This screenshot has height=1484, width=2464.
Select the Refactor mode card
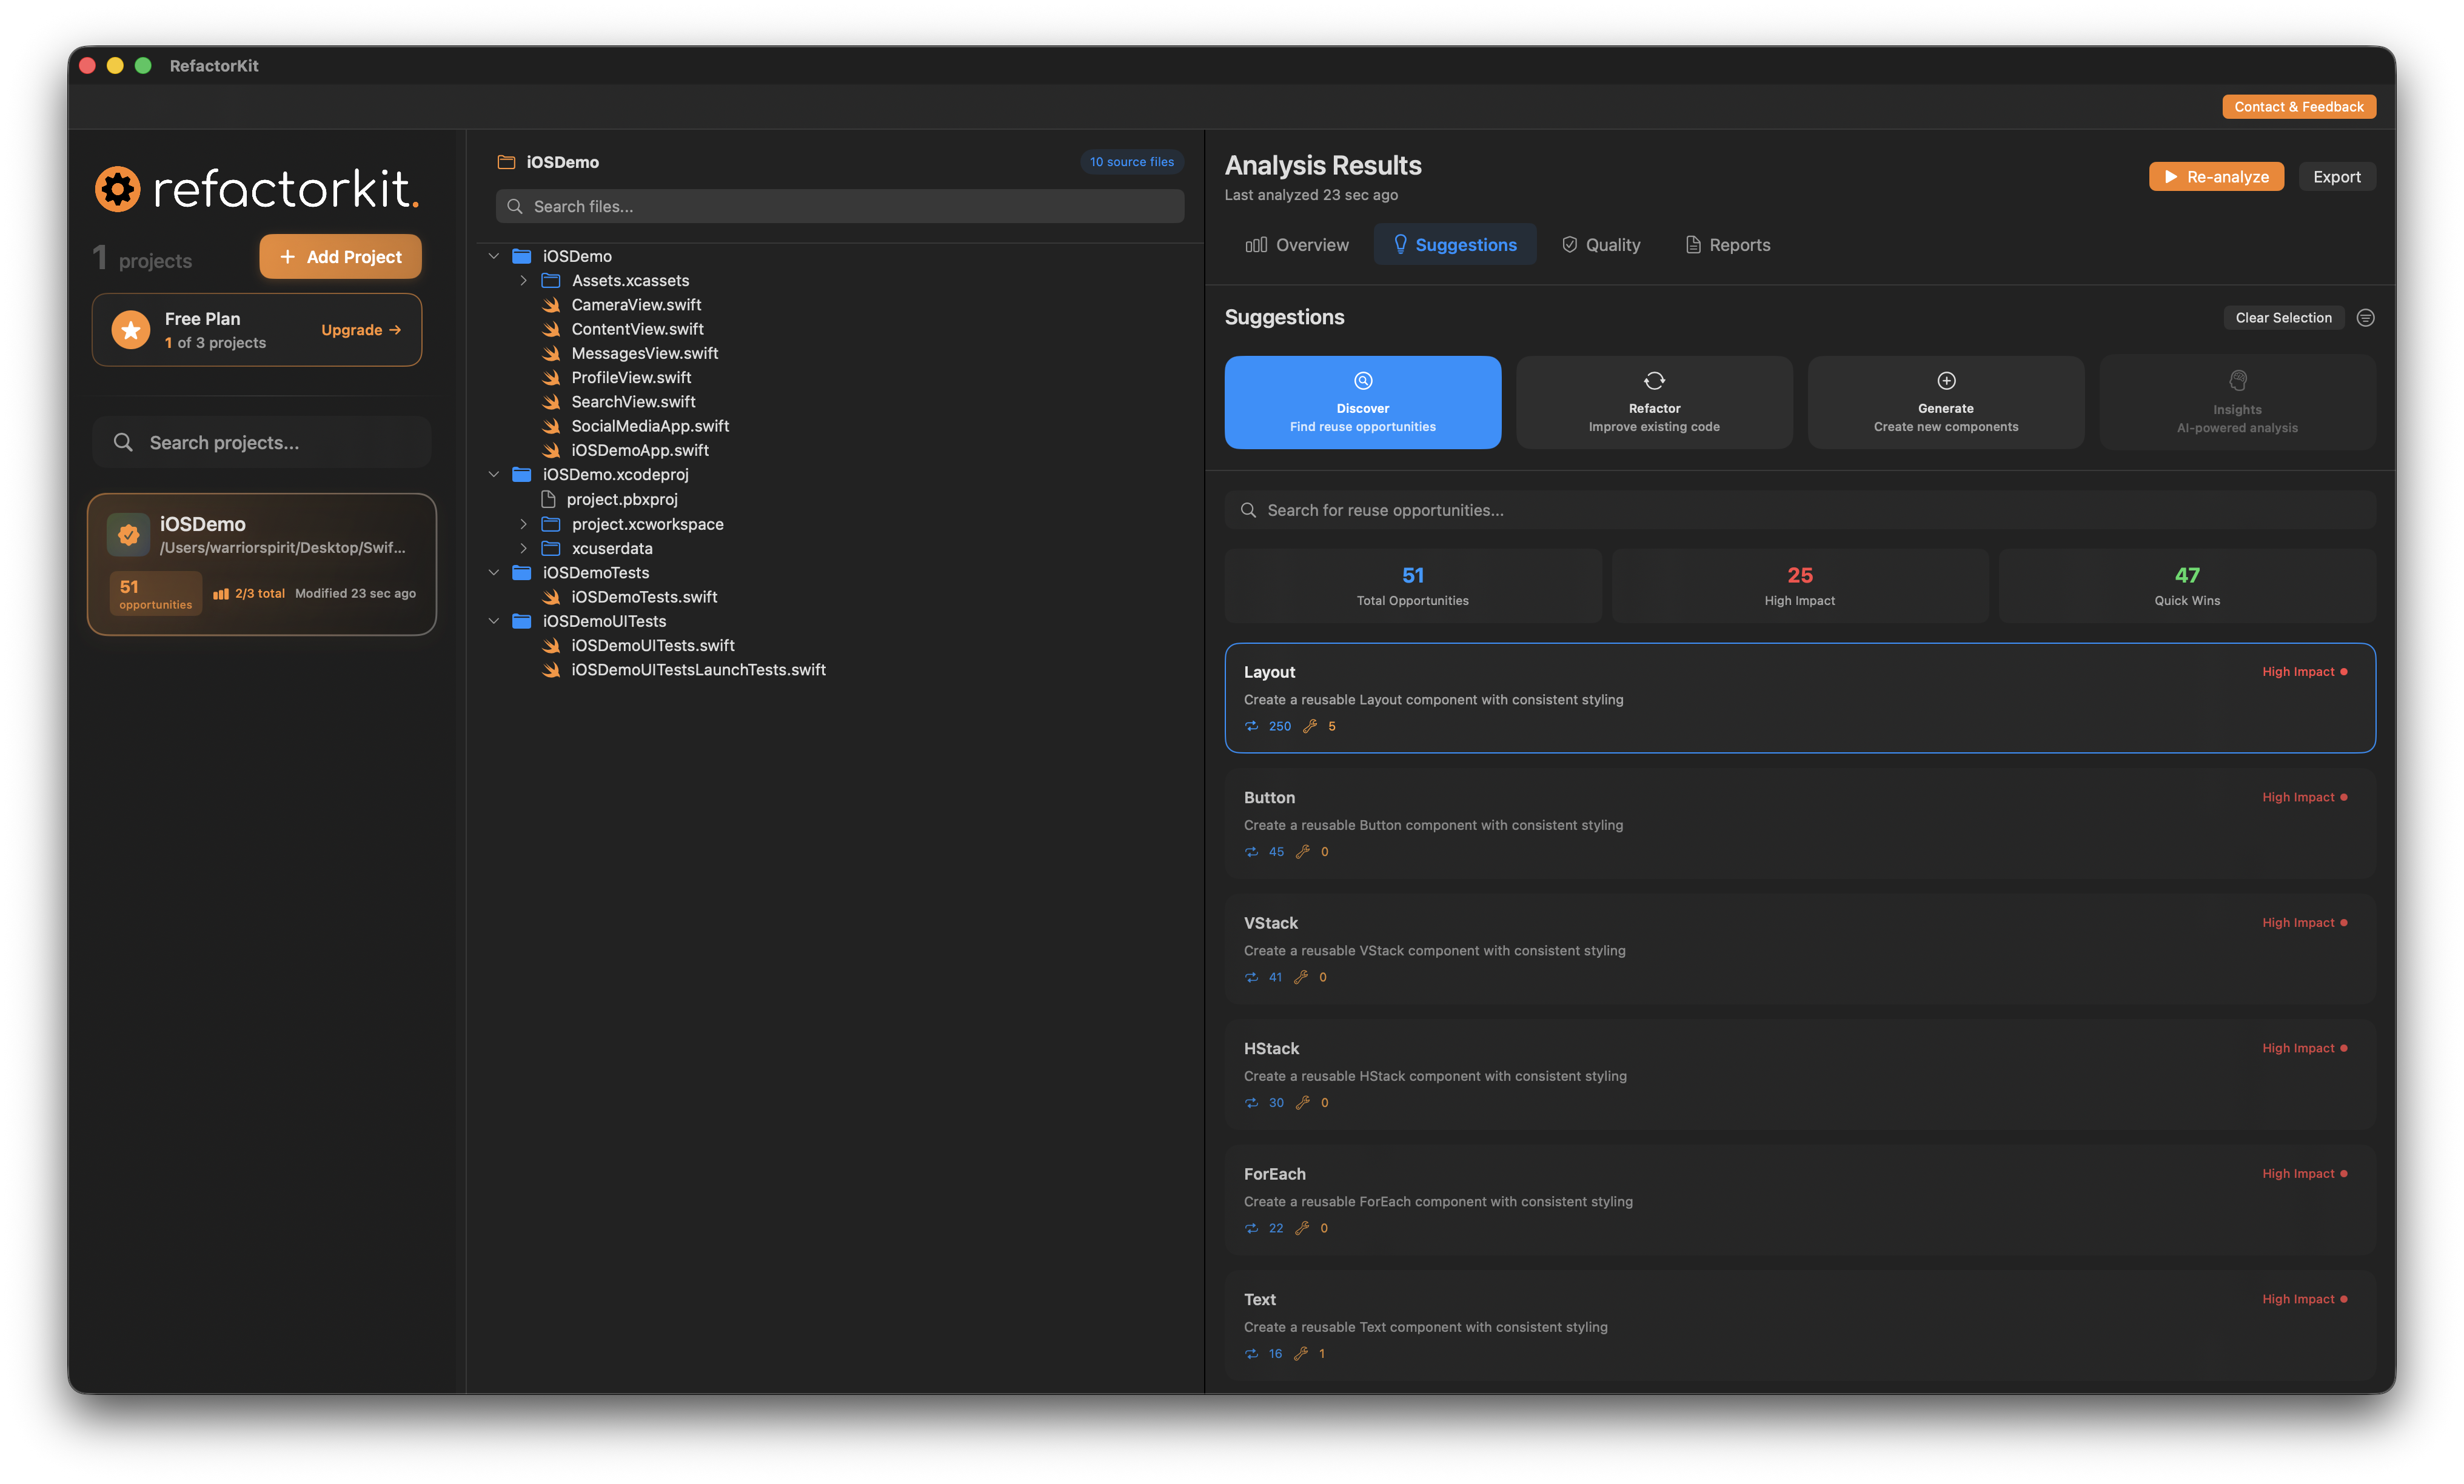(x=1654, y=402)
